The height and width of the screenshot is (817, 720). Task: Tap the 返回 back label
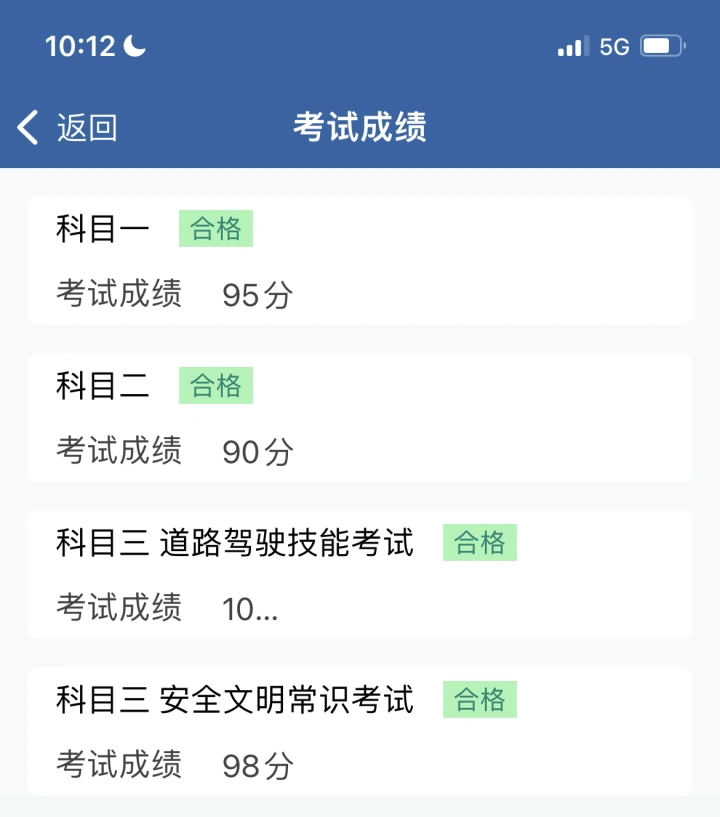pos(87,127)
